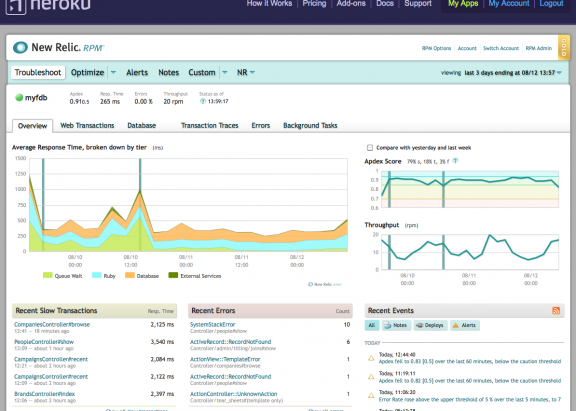Click warning icon for 11:06:20 event
The image size is (576, 411).
[371, 396]
